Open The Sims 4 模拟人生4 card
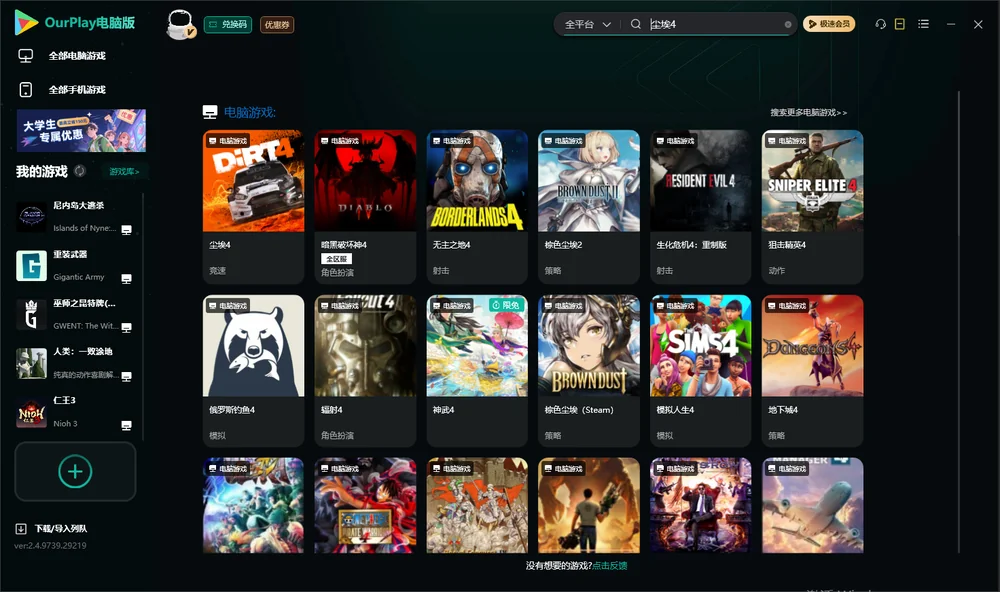This screenshot has height=592, width=1000. [700, 371]
